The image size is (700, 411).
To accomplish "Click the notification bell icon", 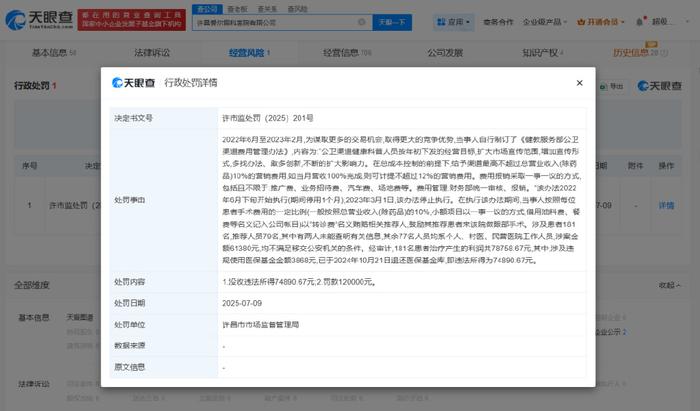I will tap(640, 22).
